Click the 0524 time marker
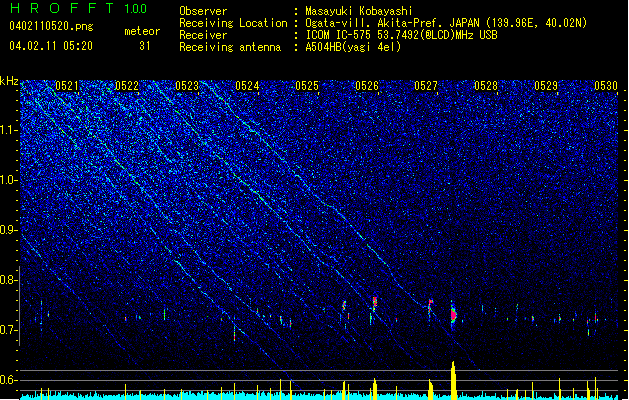 pyautogui.click(x=247, y=86)
